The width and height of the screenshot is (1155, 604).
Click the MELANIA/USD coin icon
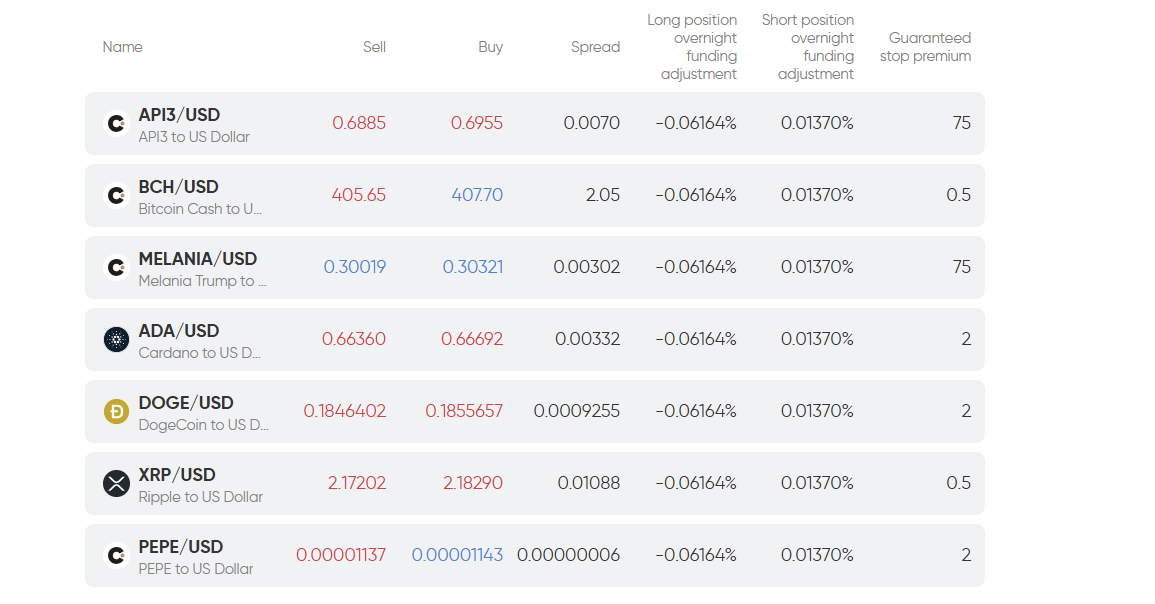pos(116,268)
